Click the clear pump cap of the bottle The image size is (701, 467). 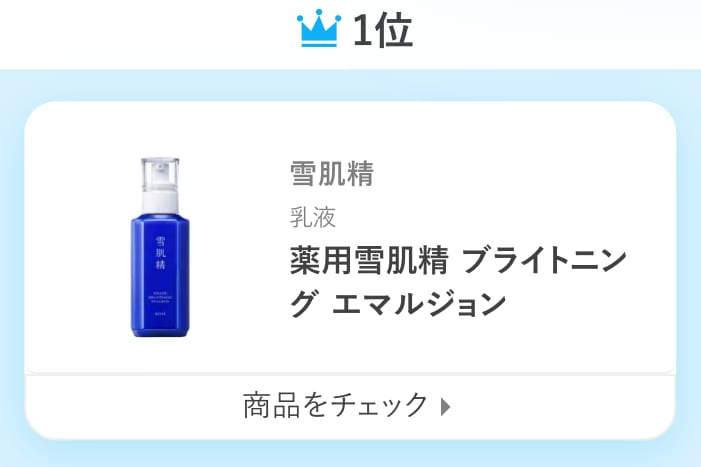point(160,175)
